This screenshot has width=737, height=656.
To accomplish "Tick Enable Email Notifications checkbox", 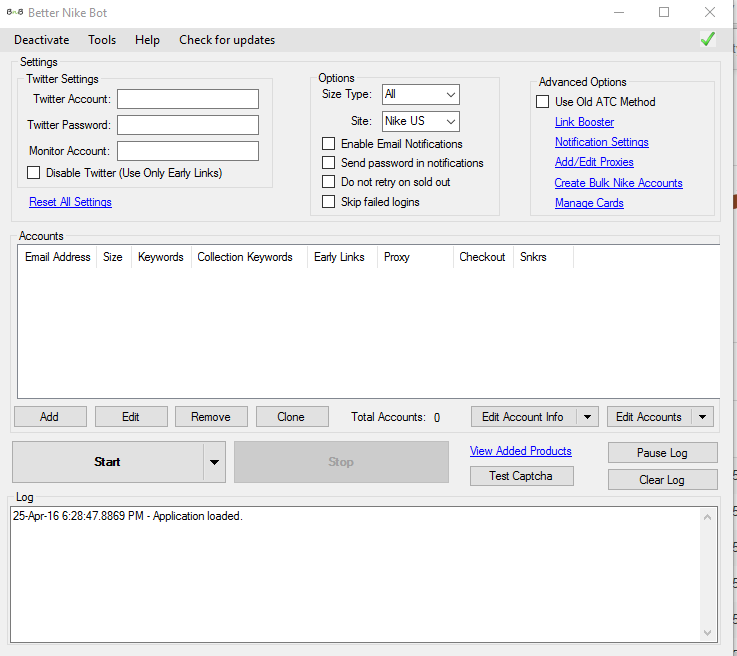I will [328, 143].
